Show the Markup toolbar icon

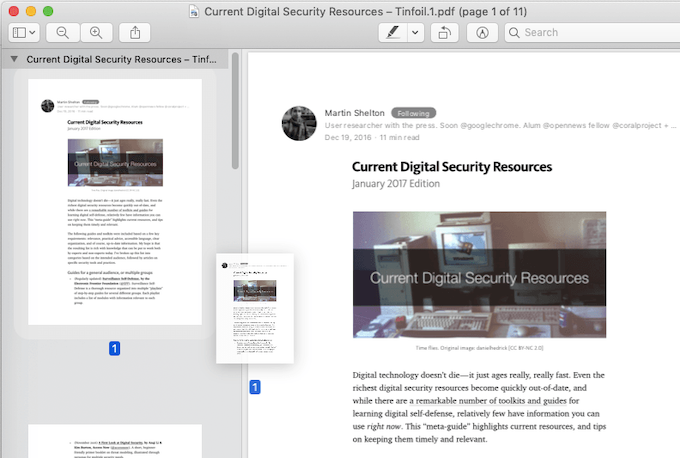coord(482,33)
